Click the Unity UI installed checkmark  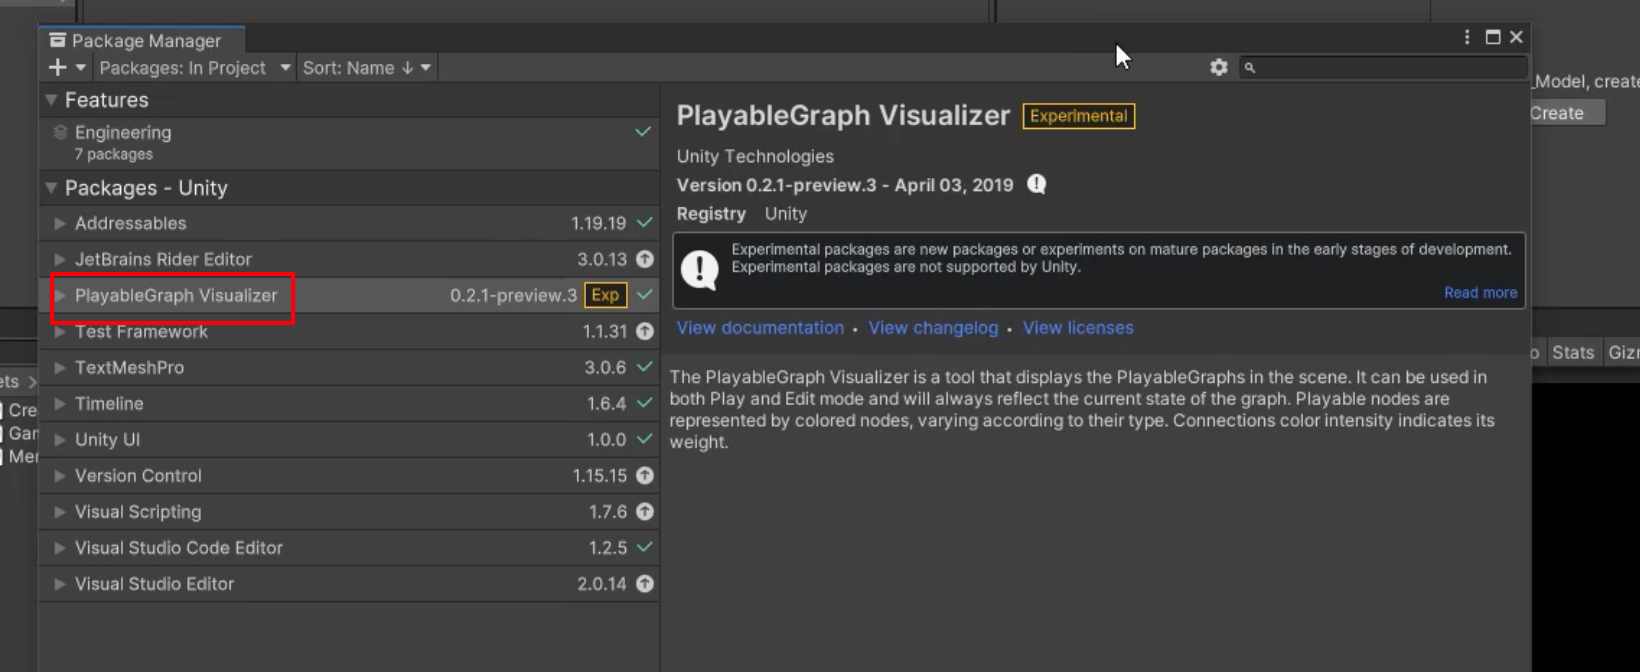645,439
